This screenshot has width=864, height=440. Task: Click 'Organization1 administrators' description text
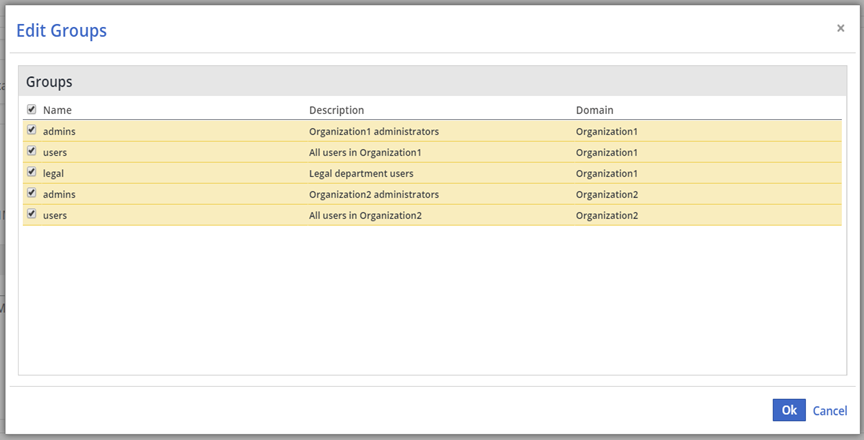[x=374, y=131]
